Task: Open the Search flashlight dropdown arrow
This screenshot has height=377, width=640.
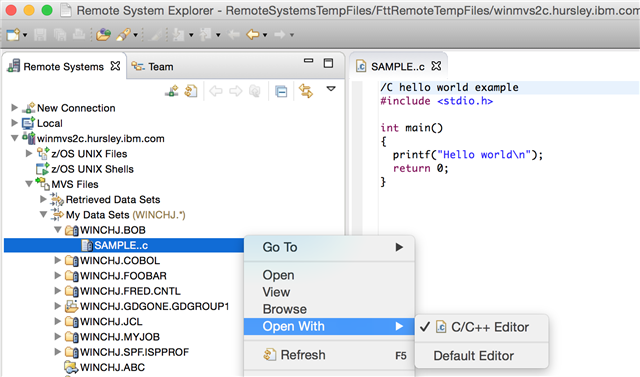Action: 135,35
